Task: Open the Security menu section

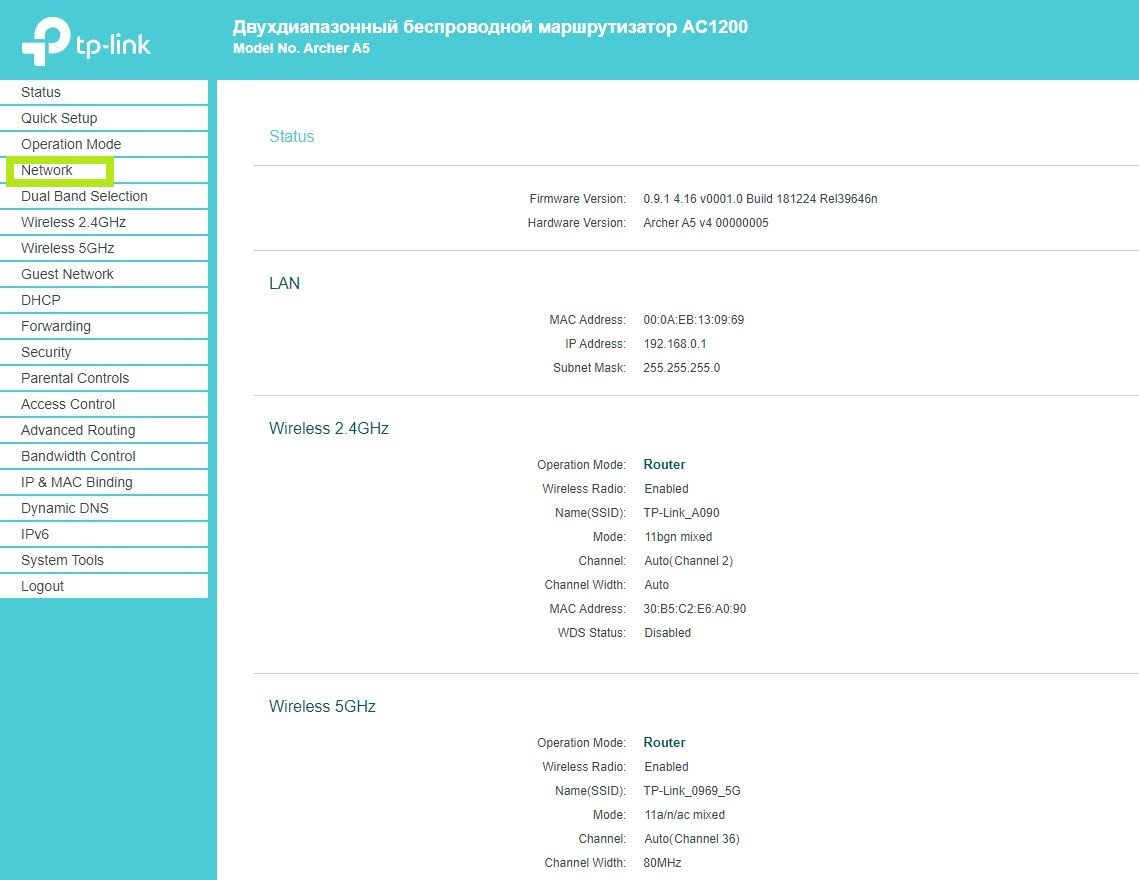Action: (x=46, y=352)
